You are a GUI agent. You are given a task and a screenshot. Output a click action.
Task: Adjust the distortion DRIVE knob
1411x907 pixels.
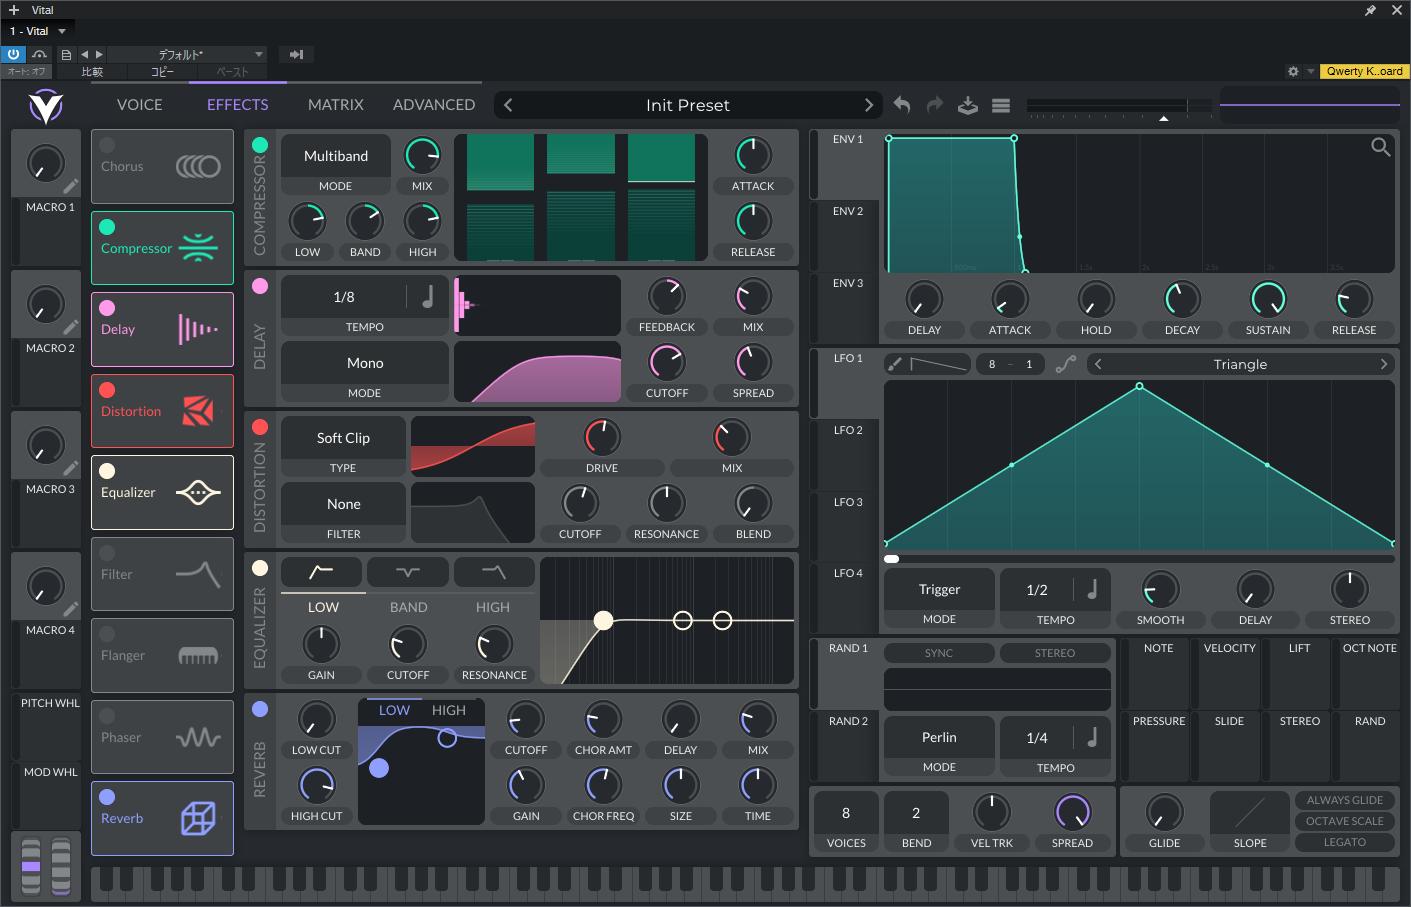(602, 437)
